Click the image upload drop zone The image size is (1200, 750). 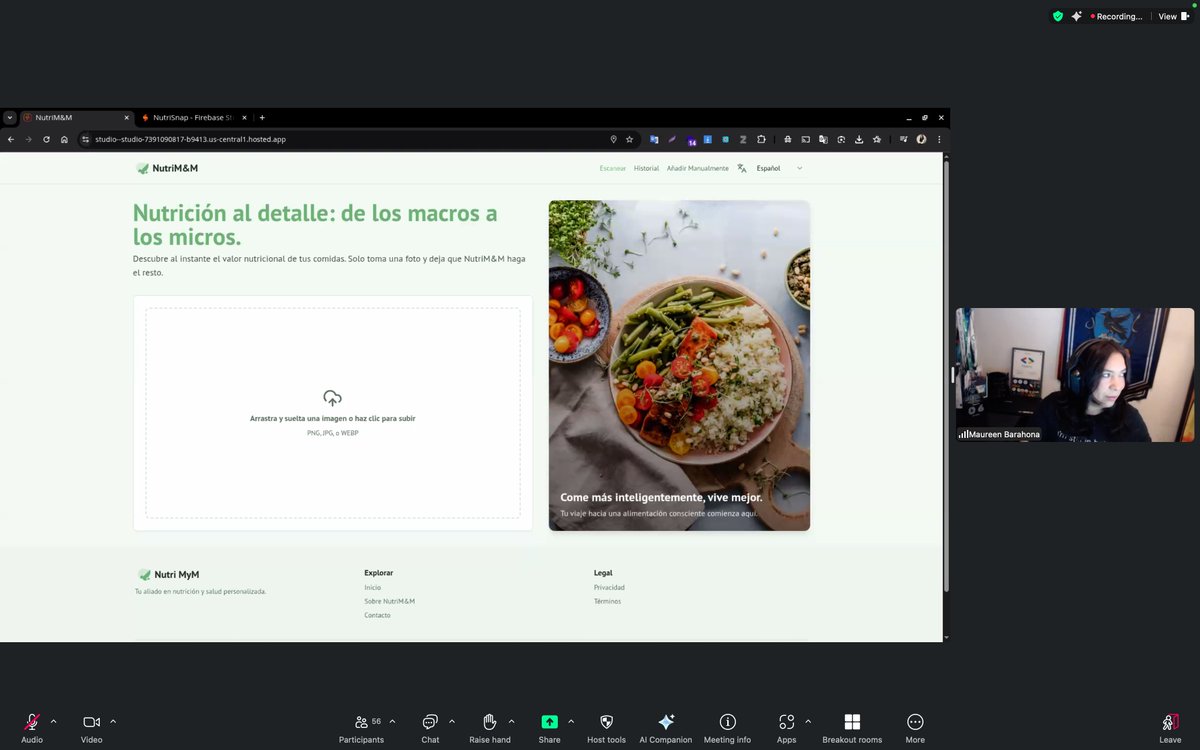pyautogui.click(x=333, y=413)
